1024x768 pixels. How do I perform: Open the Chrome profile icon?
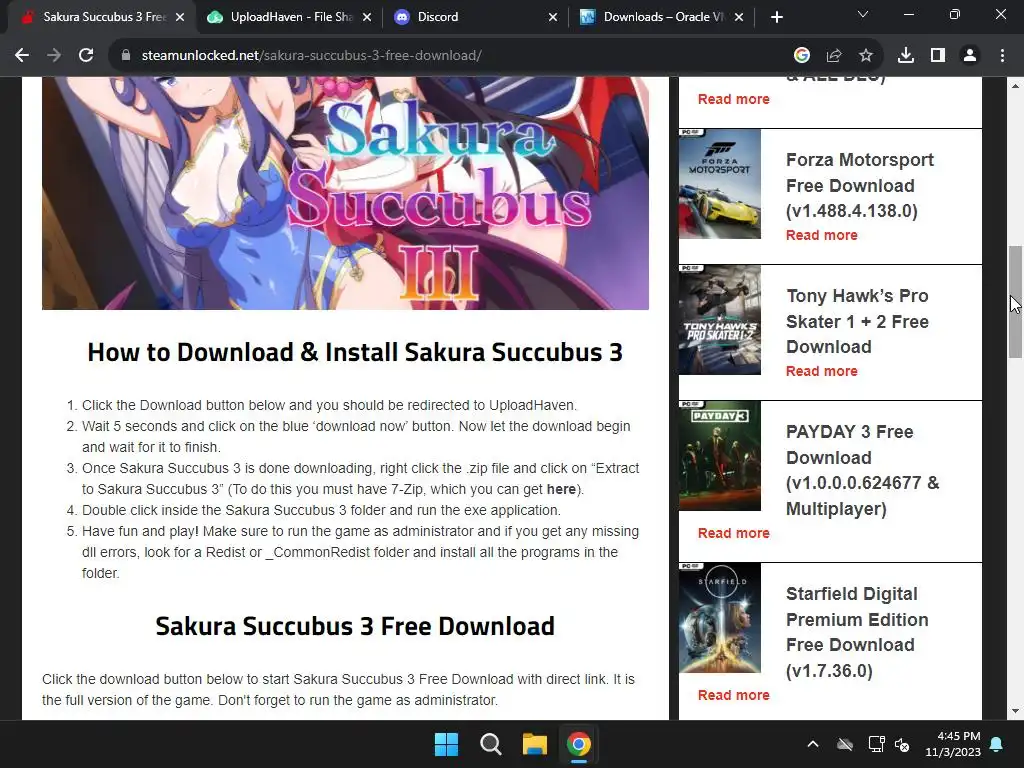[970, 56]
